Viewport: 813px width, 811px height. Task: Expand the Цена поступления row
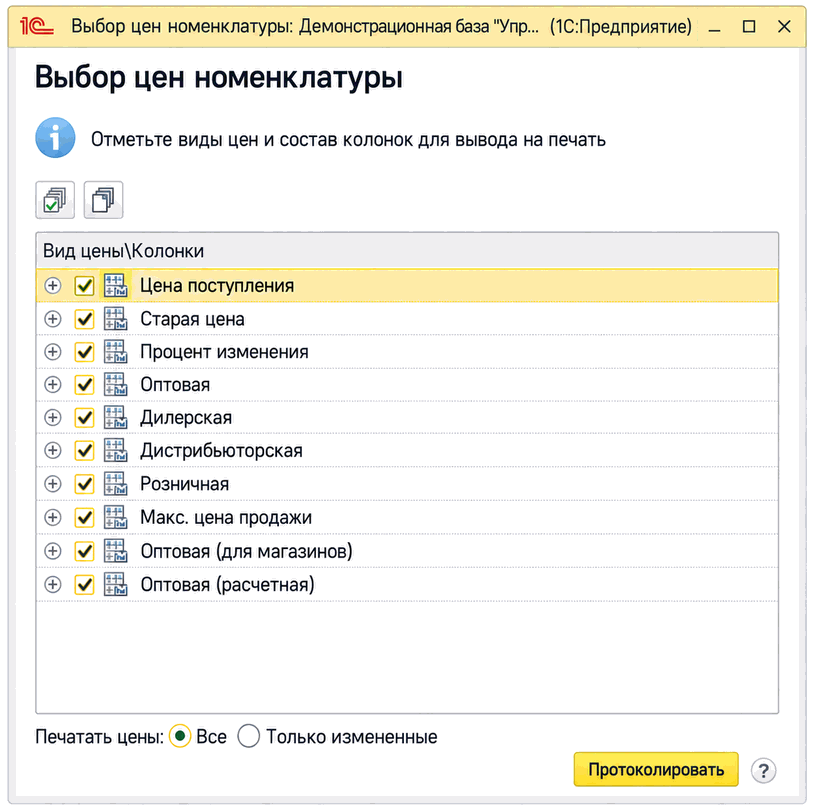(x=52, y=286)
